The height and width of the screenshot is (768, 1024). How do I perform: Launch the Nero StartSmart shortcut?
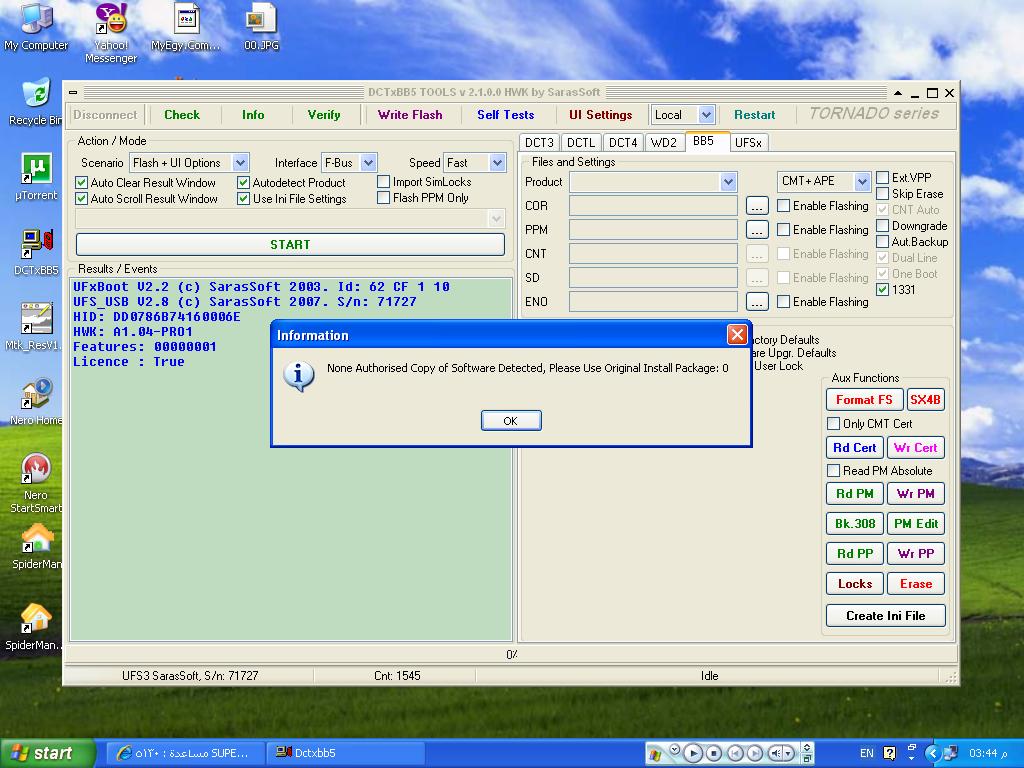pyautogui.click(x=36, y=482)
